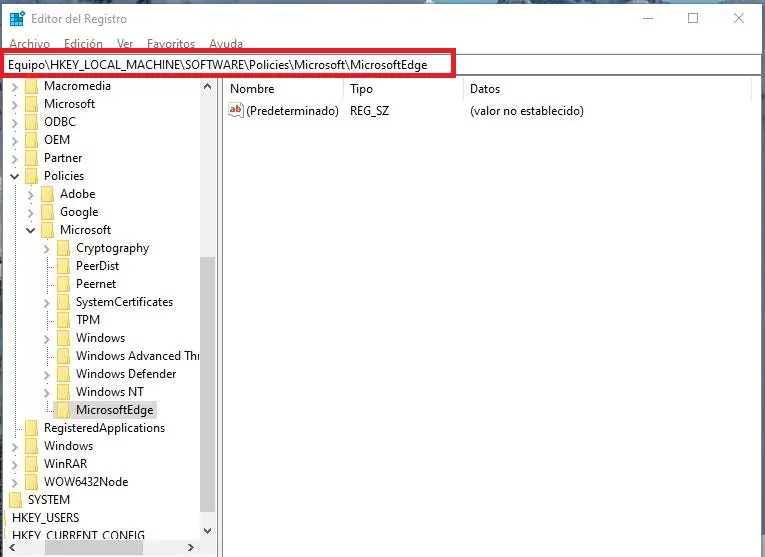Select the RegisteredApplications key

pyautogui.click(x=104, y=428)
